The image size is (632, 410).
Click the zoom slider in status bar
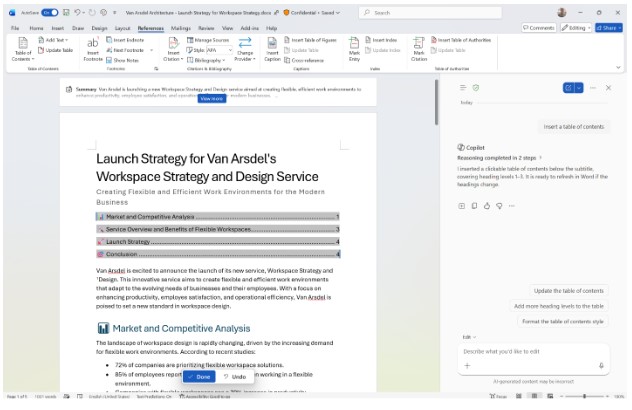click(x=584, y=396)
